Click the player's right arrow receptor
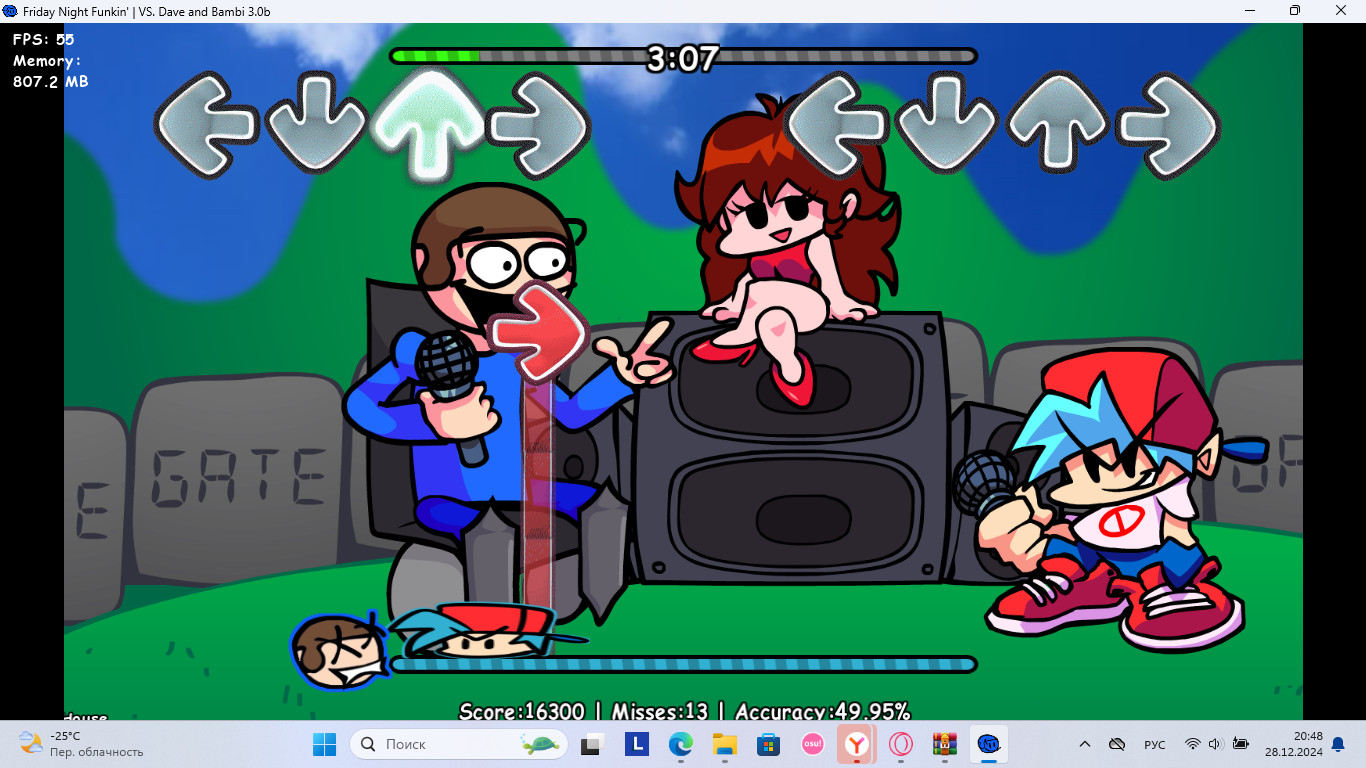This screenshot has height=768, width=1366. point(1168,126)
